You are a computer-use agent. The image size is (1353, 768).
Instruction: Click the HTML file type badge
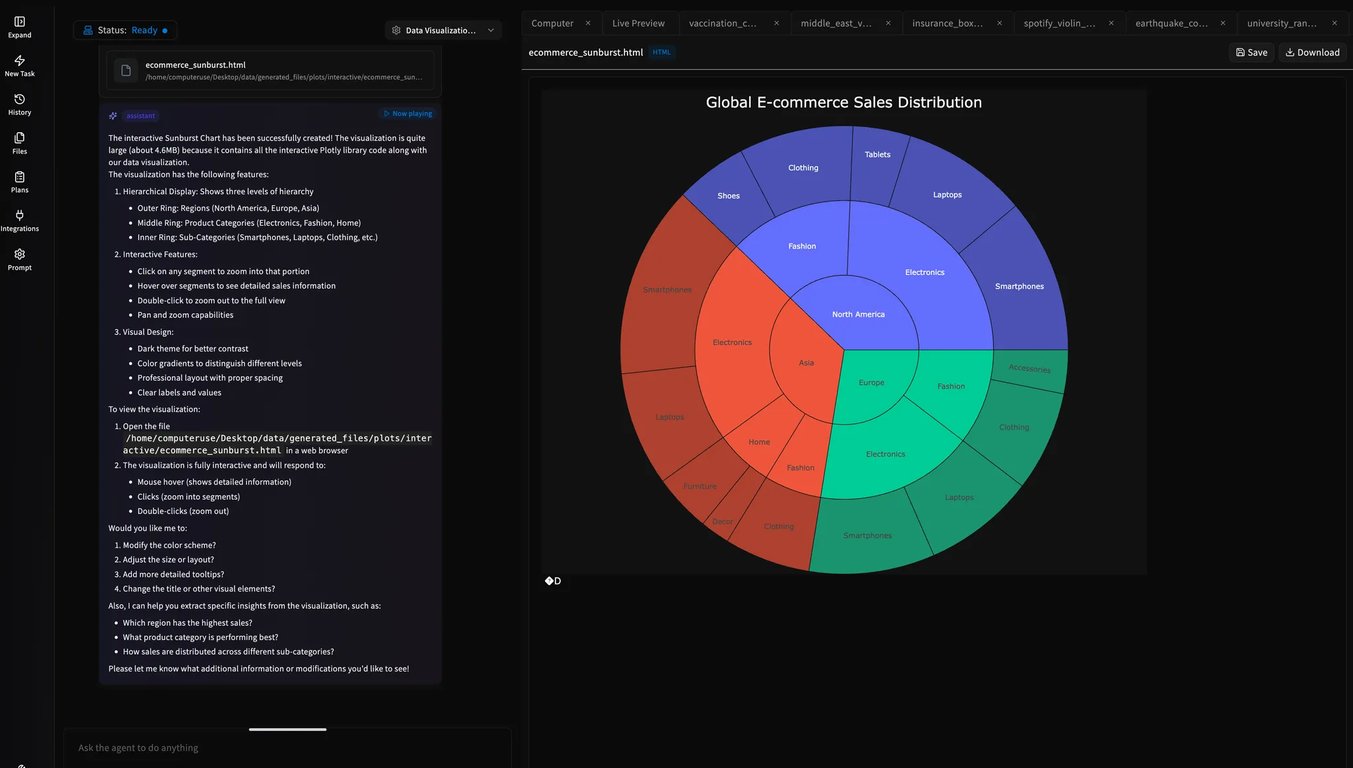point(662,52)
